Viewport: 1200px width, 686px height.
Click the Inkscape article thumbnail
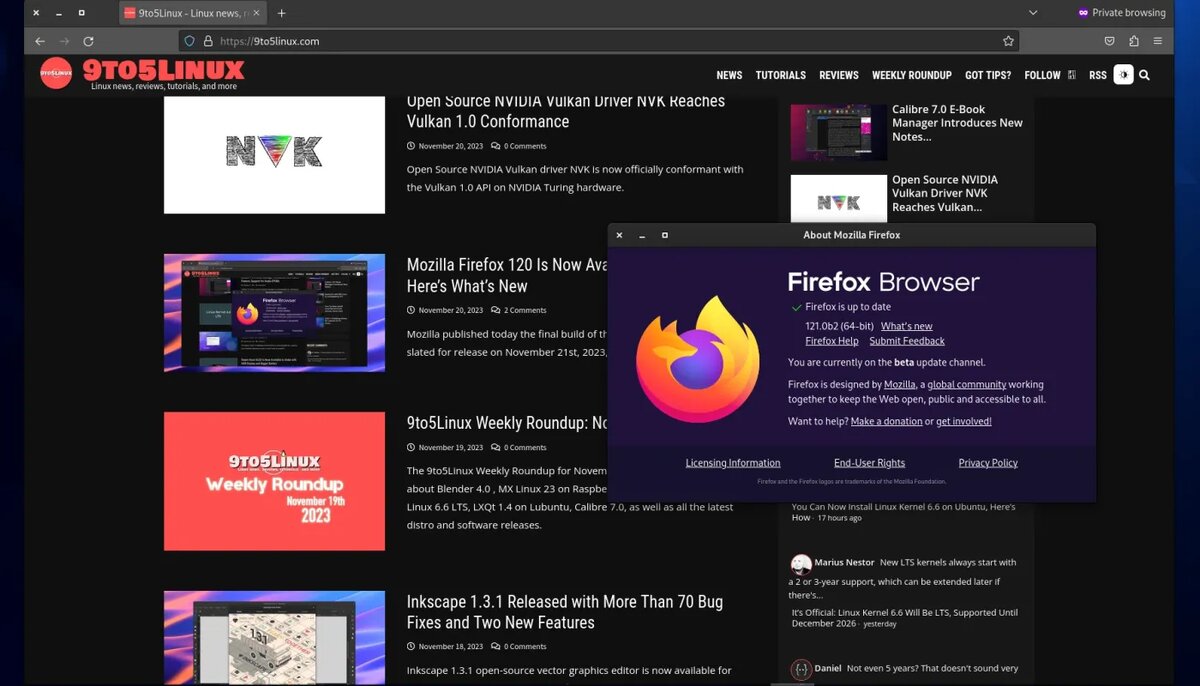pos(274,637)
